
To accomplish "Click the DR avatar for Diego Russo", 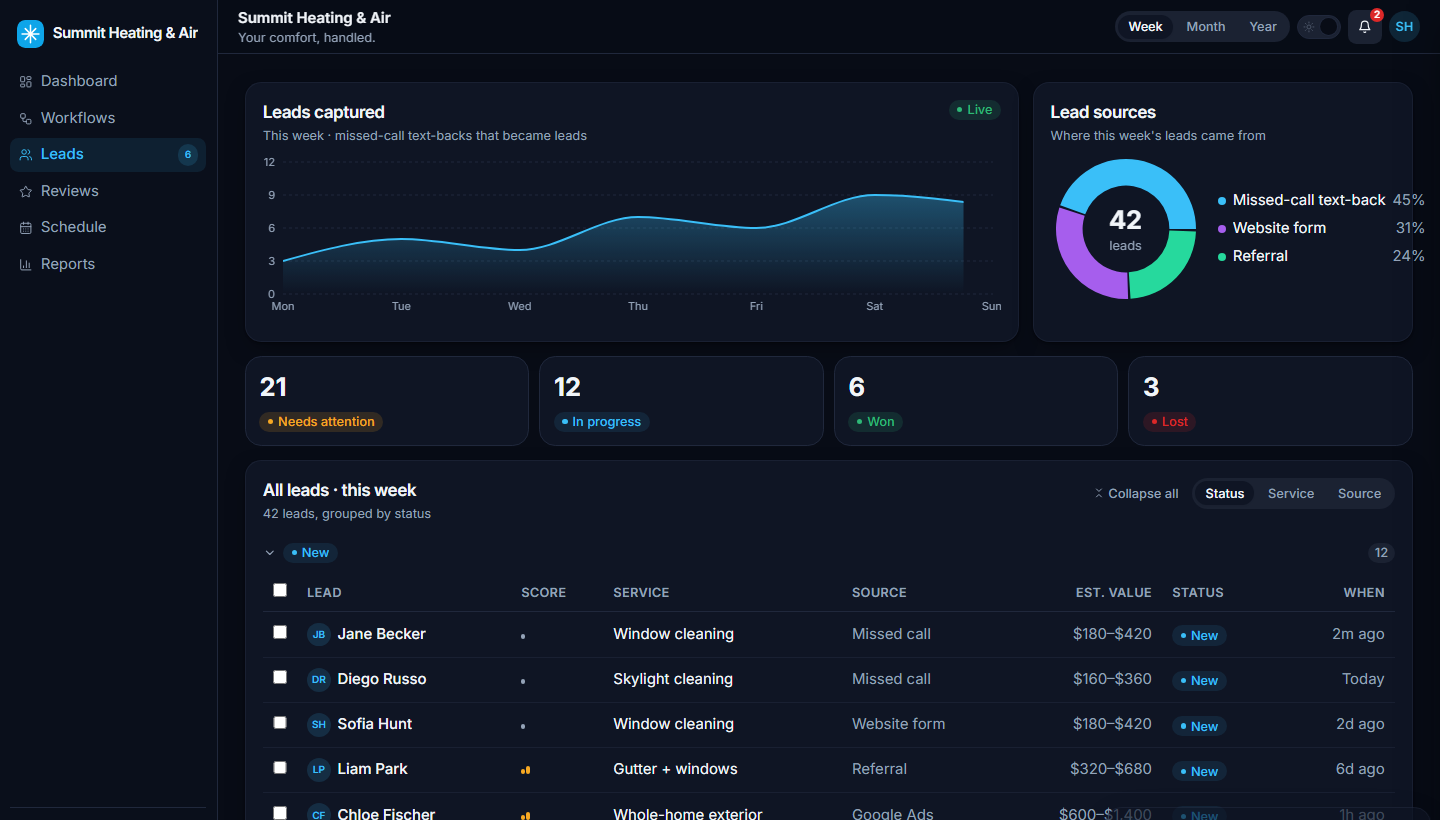I will (319, 679).
